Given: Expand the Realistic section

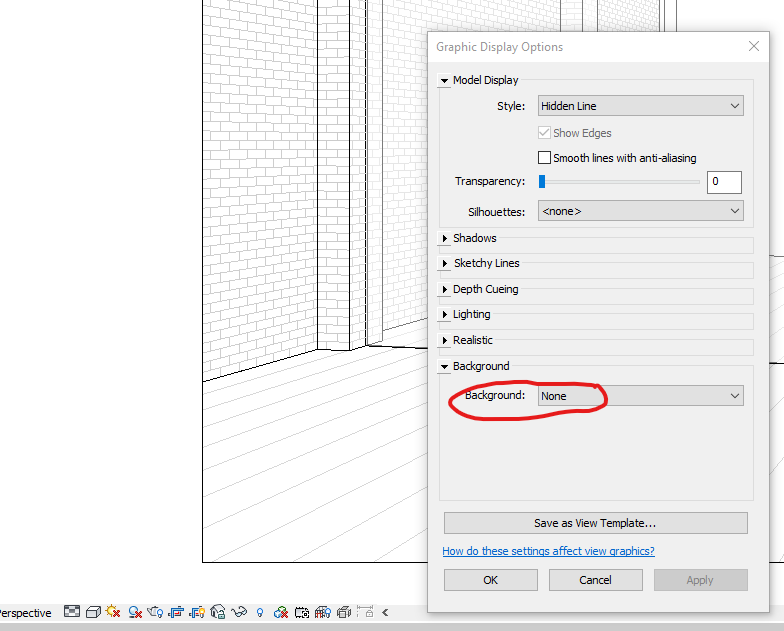Looking at the screenshot, I should tap(444, 340).
